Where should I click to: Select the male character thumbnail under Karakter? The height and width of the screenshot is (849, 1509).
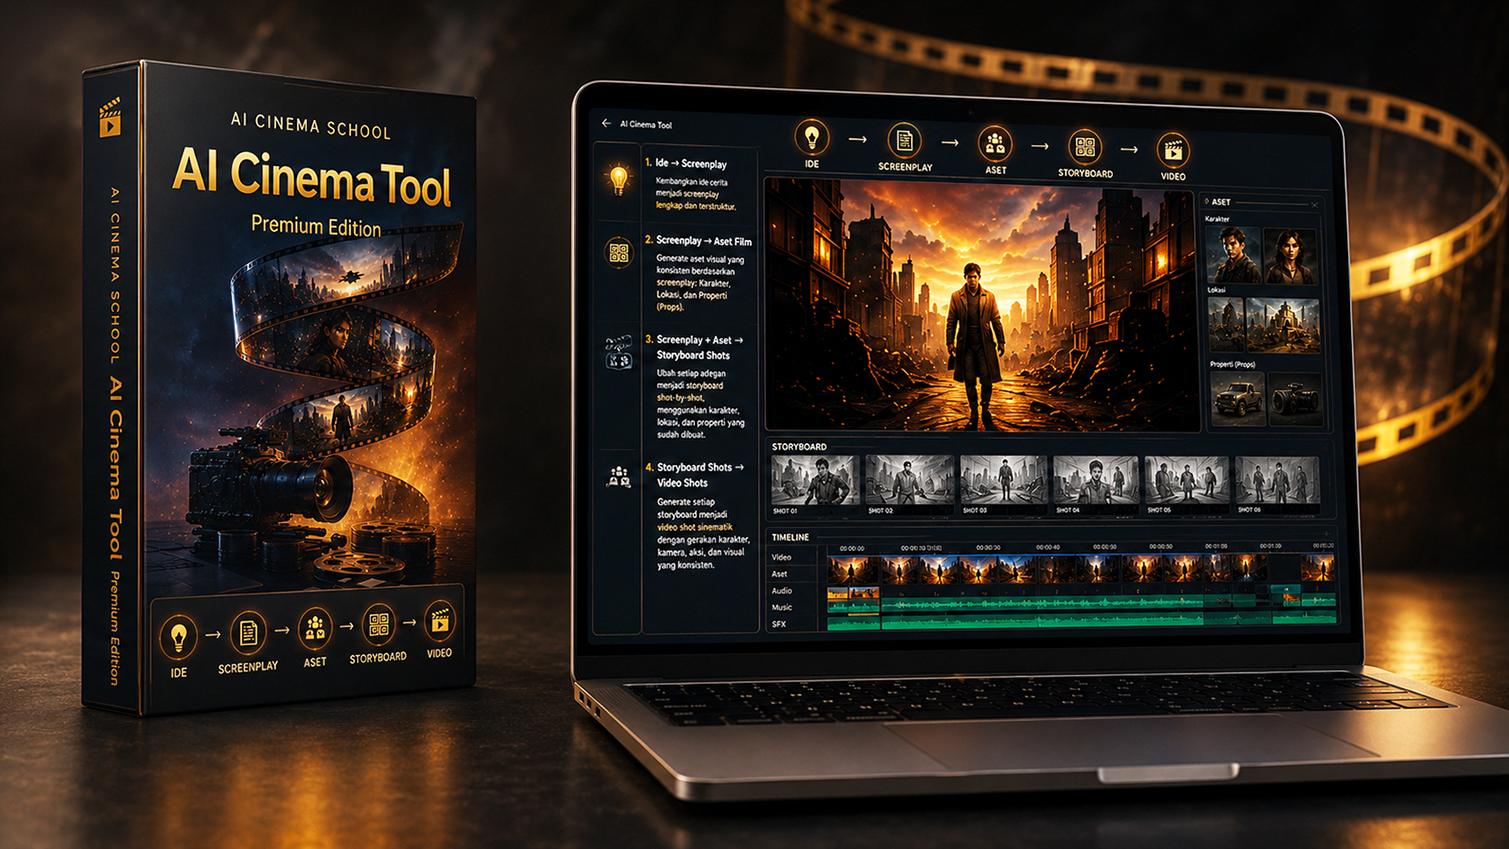pos(1232,255)
